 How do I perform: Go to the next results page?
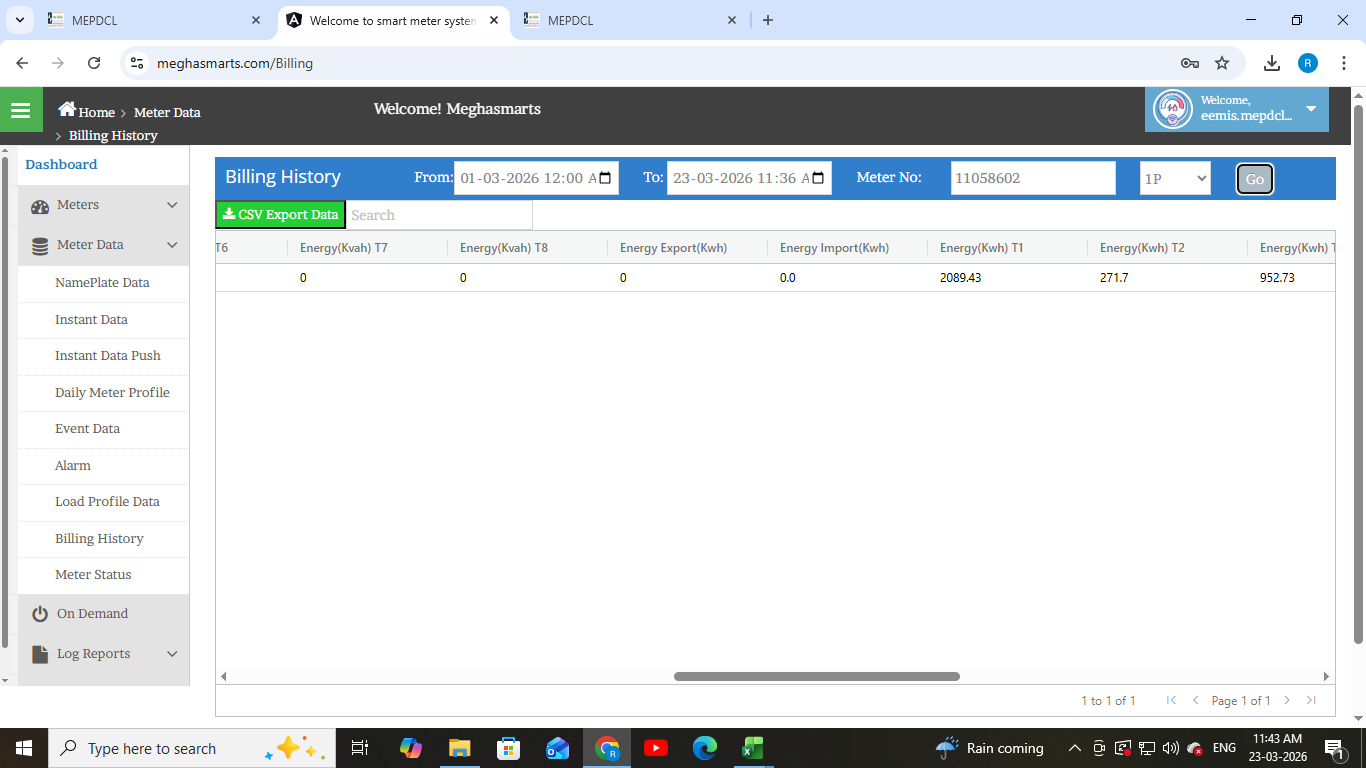[1287, 700]
